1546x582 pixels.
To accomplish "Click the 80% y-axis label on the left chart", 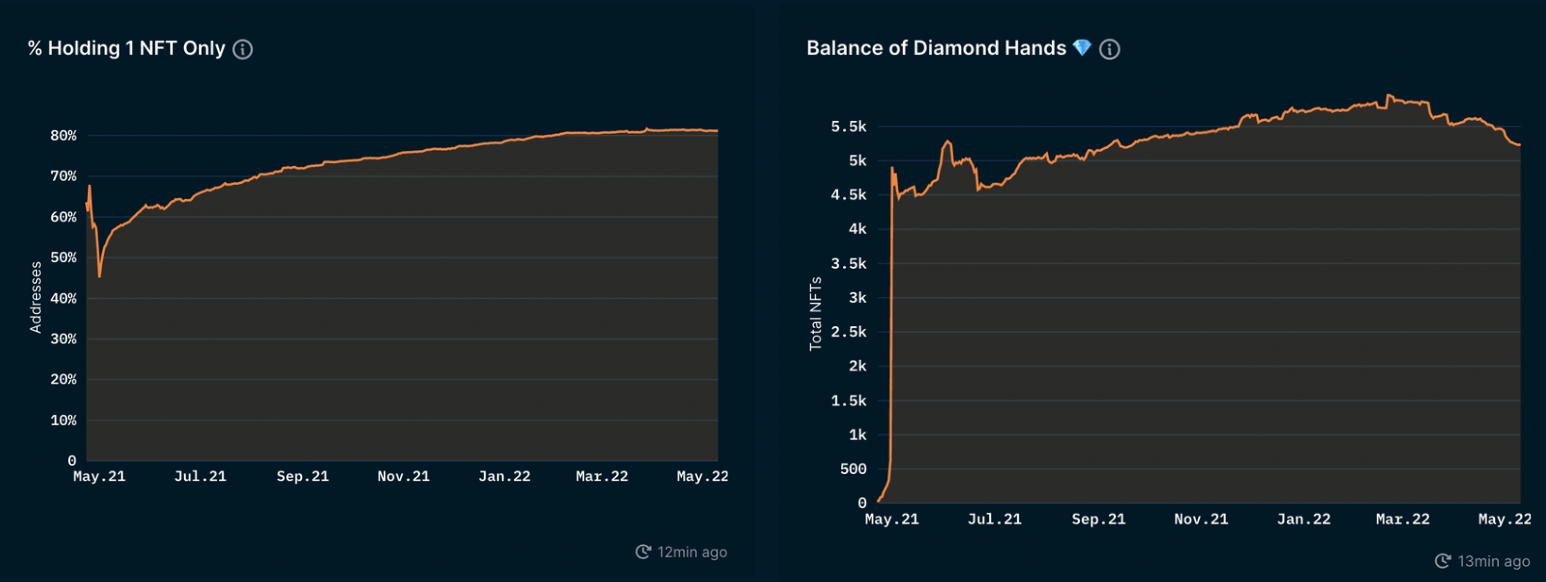I will (64, 135).
